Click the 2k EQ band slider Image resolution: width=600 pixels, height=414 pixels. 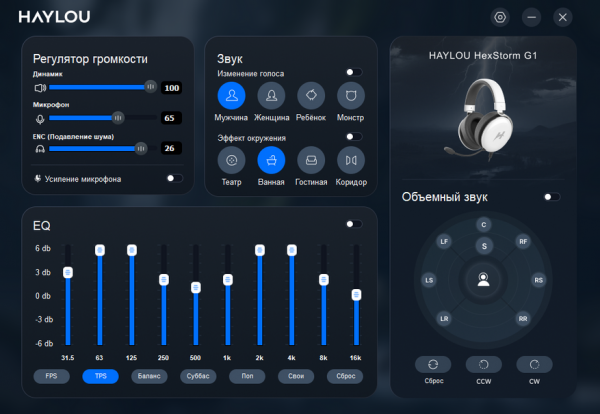(260, 250)
